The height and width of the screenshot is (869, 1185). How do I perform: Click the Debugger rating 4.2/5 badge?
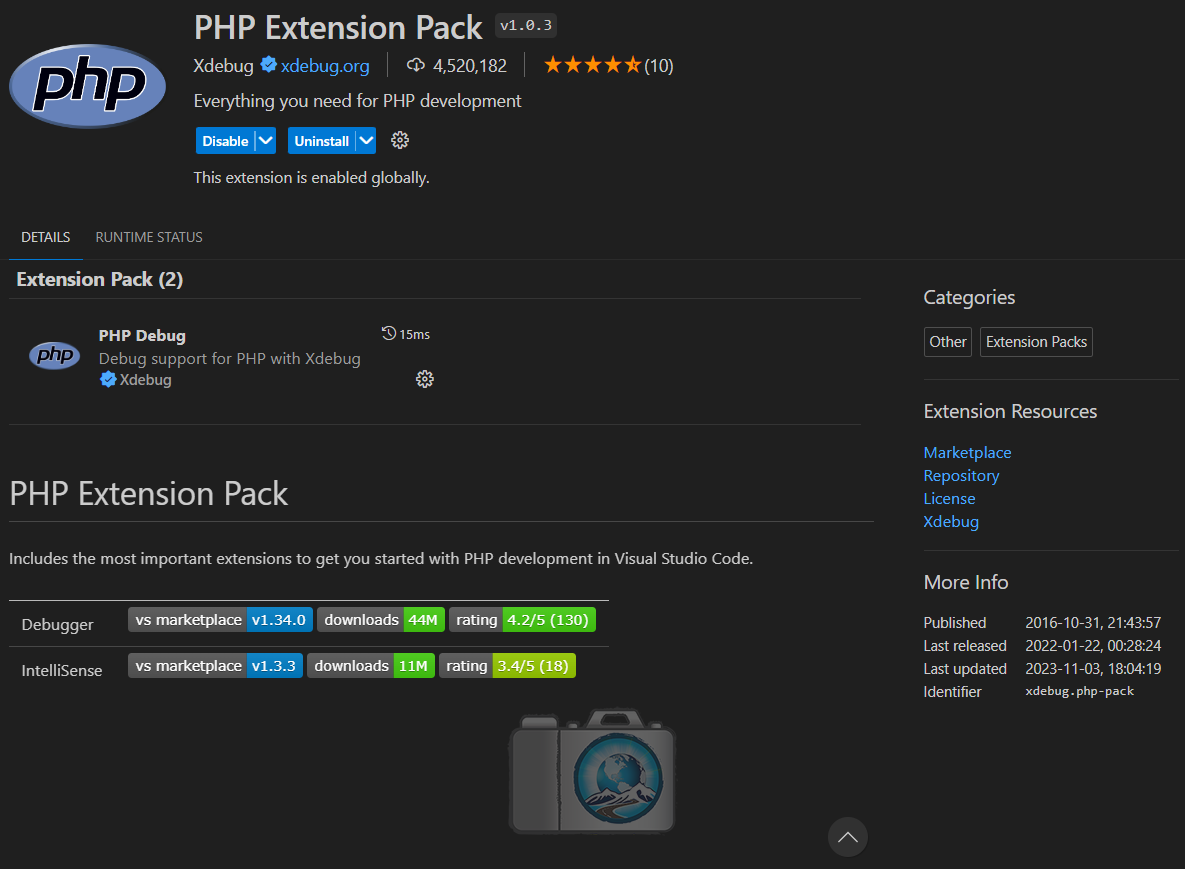click(x=522, y=620)
